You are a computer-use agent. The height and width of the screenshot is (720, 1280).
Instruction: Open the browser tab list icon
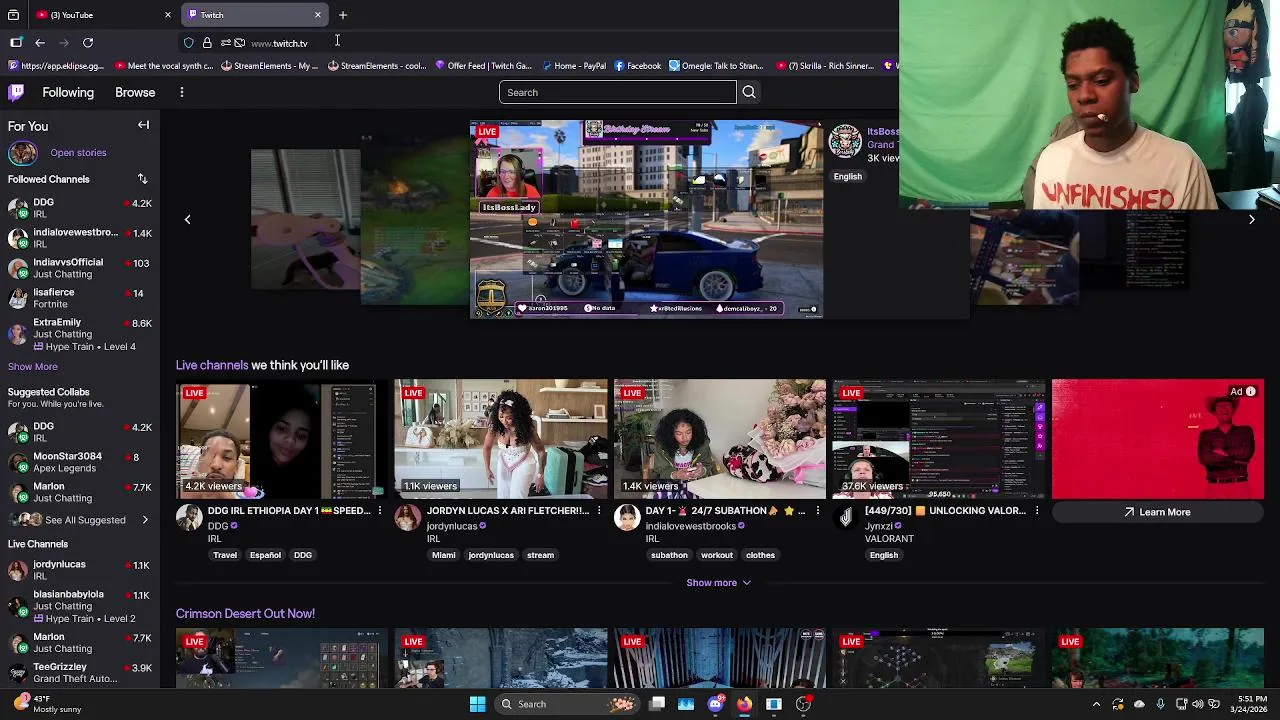pos(13,15)
